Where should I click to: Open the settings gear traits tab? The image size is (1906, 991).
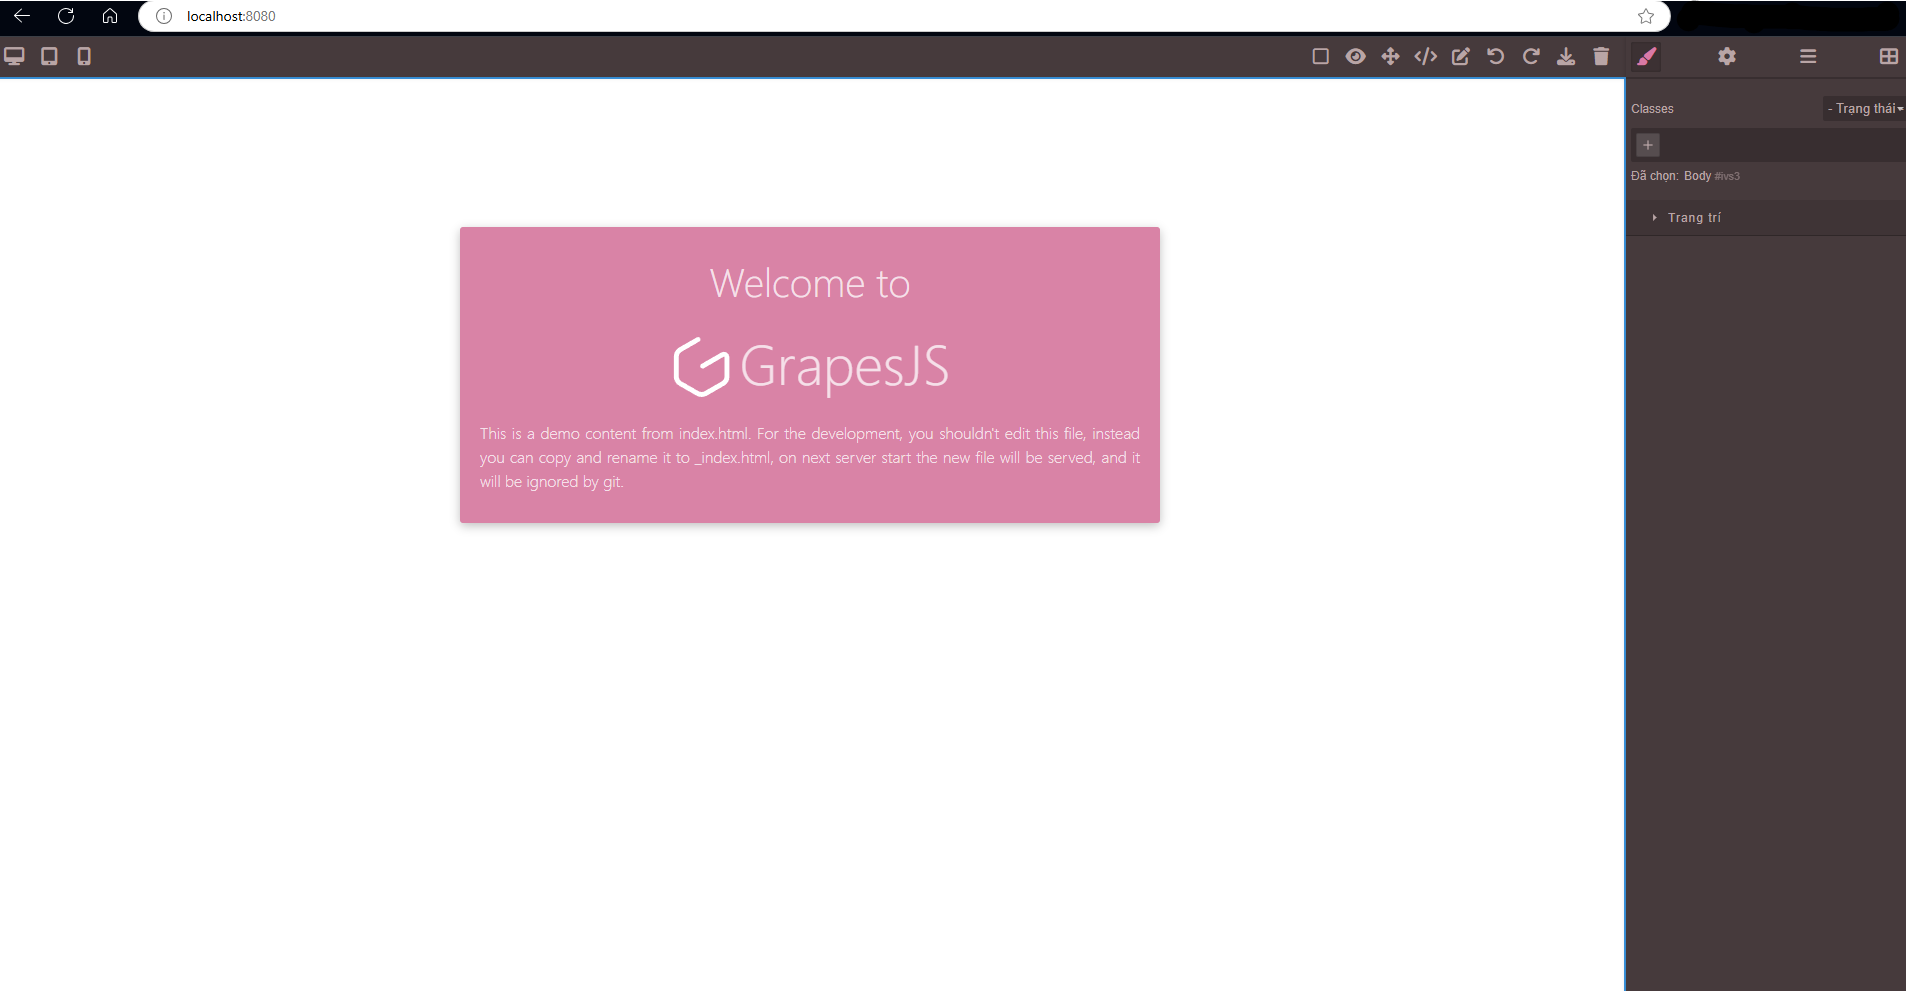click(x=1727, y=57)
